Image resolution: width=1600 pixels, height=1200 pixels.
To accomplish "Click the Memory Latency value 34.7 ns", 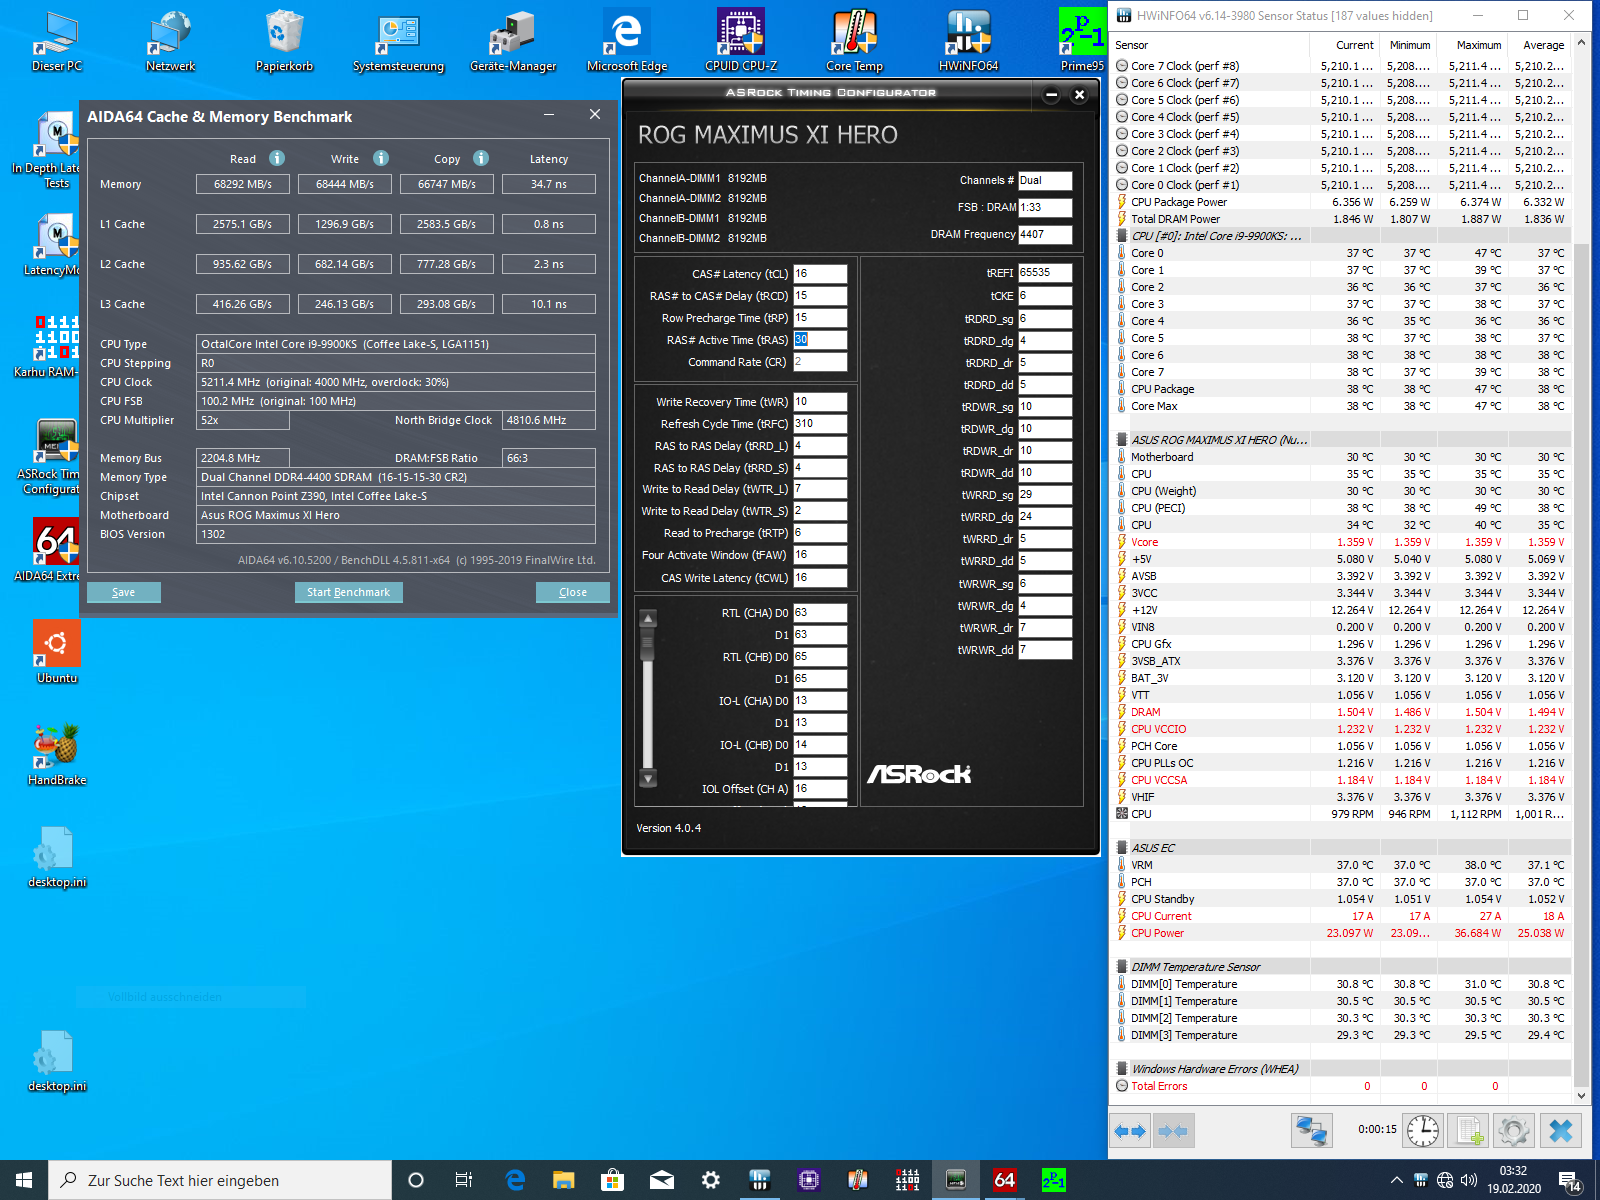I will tap(549, 184).
